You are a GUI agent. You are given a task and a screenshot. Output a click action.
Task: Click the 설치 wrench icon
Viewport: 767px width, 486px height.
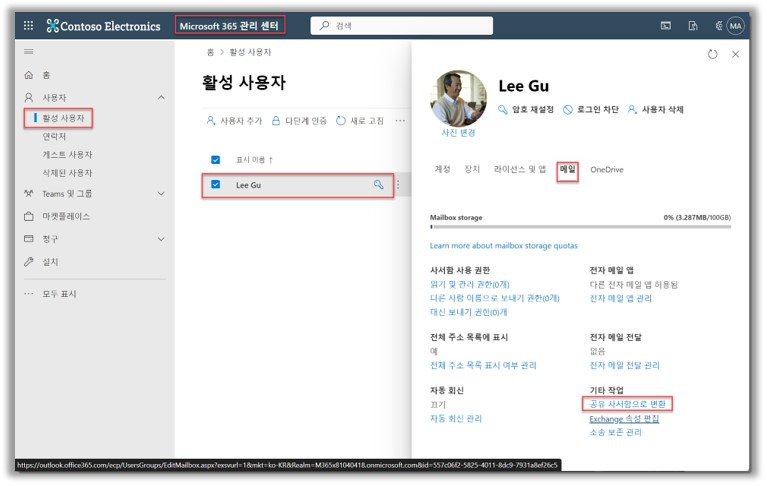(29, 262)
